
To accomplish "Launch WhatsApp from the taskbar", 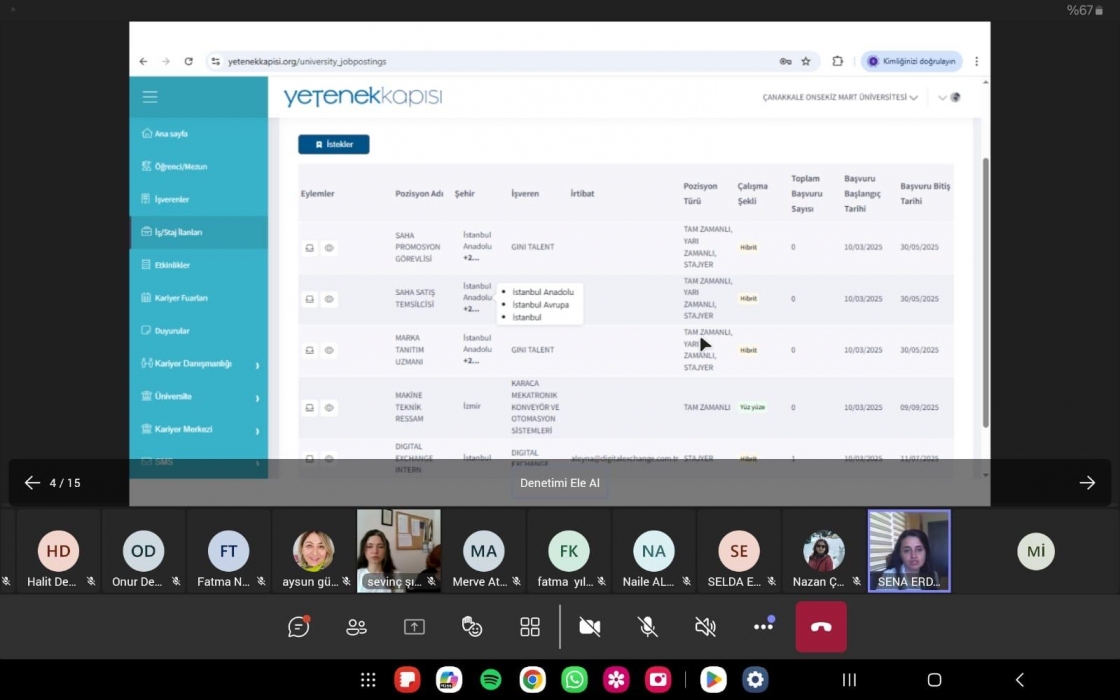I will click(x=574, y=679).
